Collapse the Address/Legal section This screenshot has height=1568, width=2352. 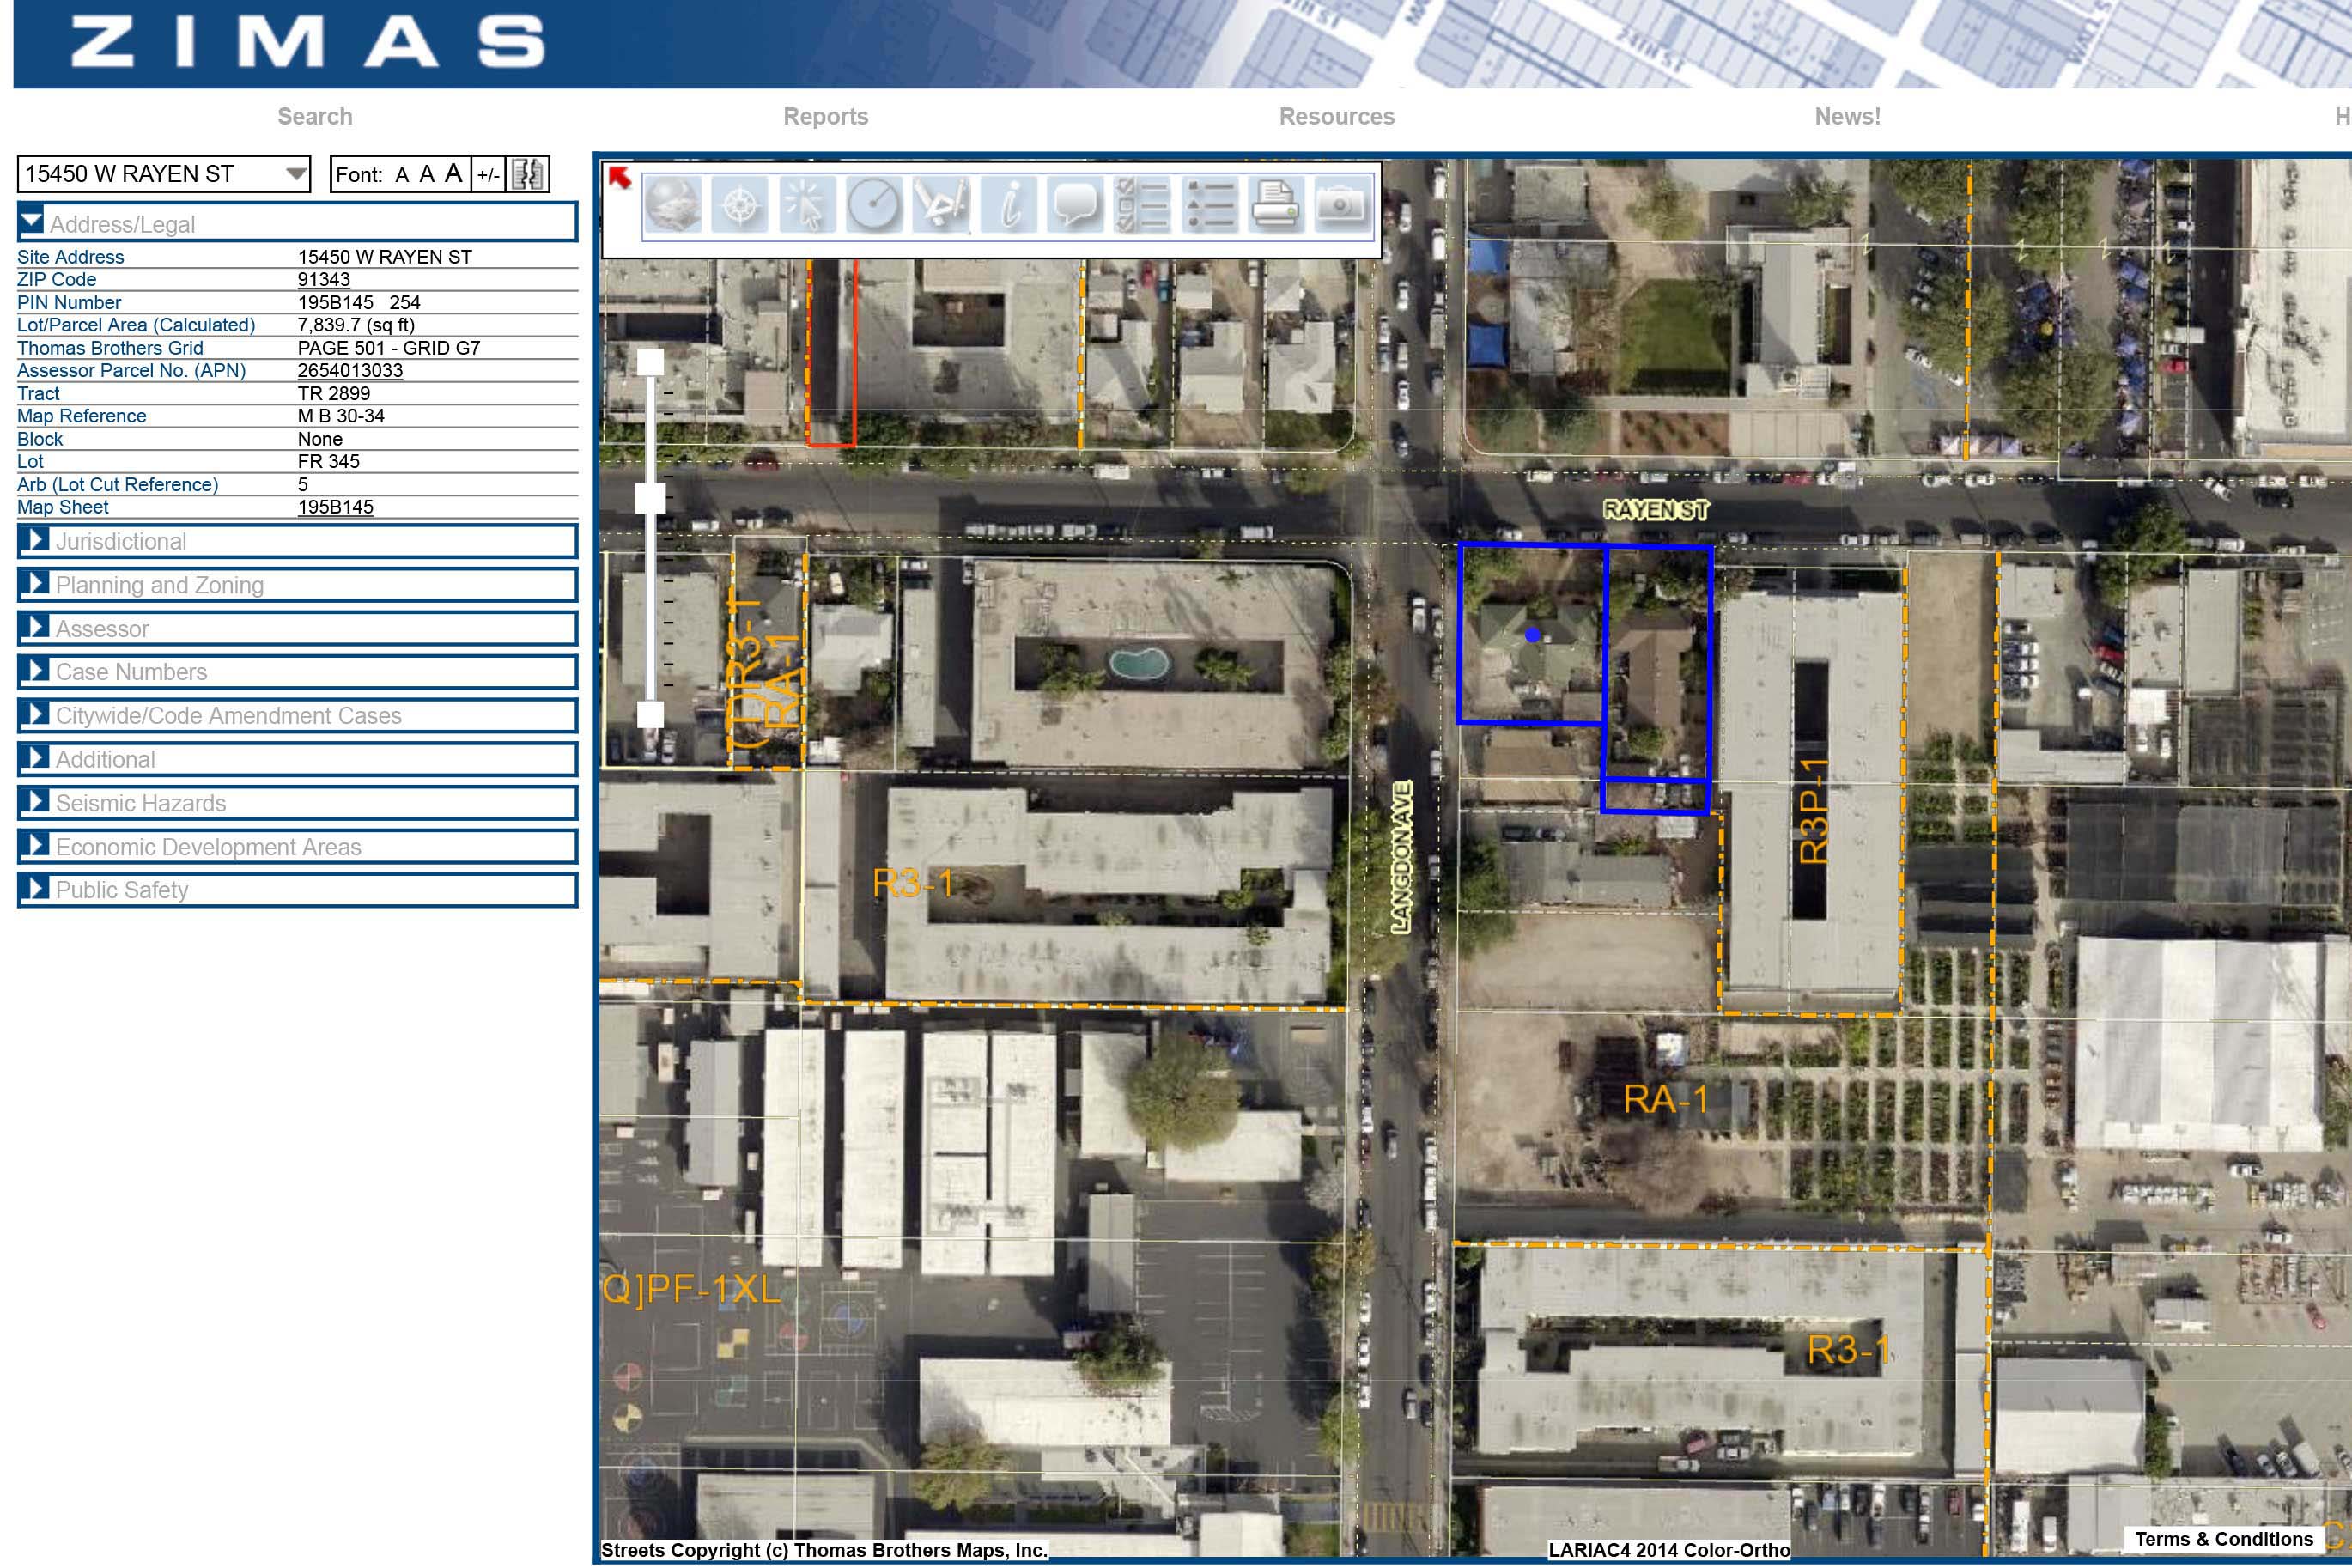click(x=32, y=222)
